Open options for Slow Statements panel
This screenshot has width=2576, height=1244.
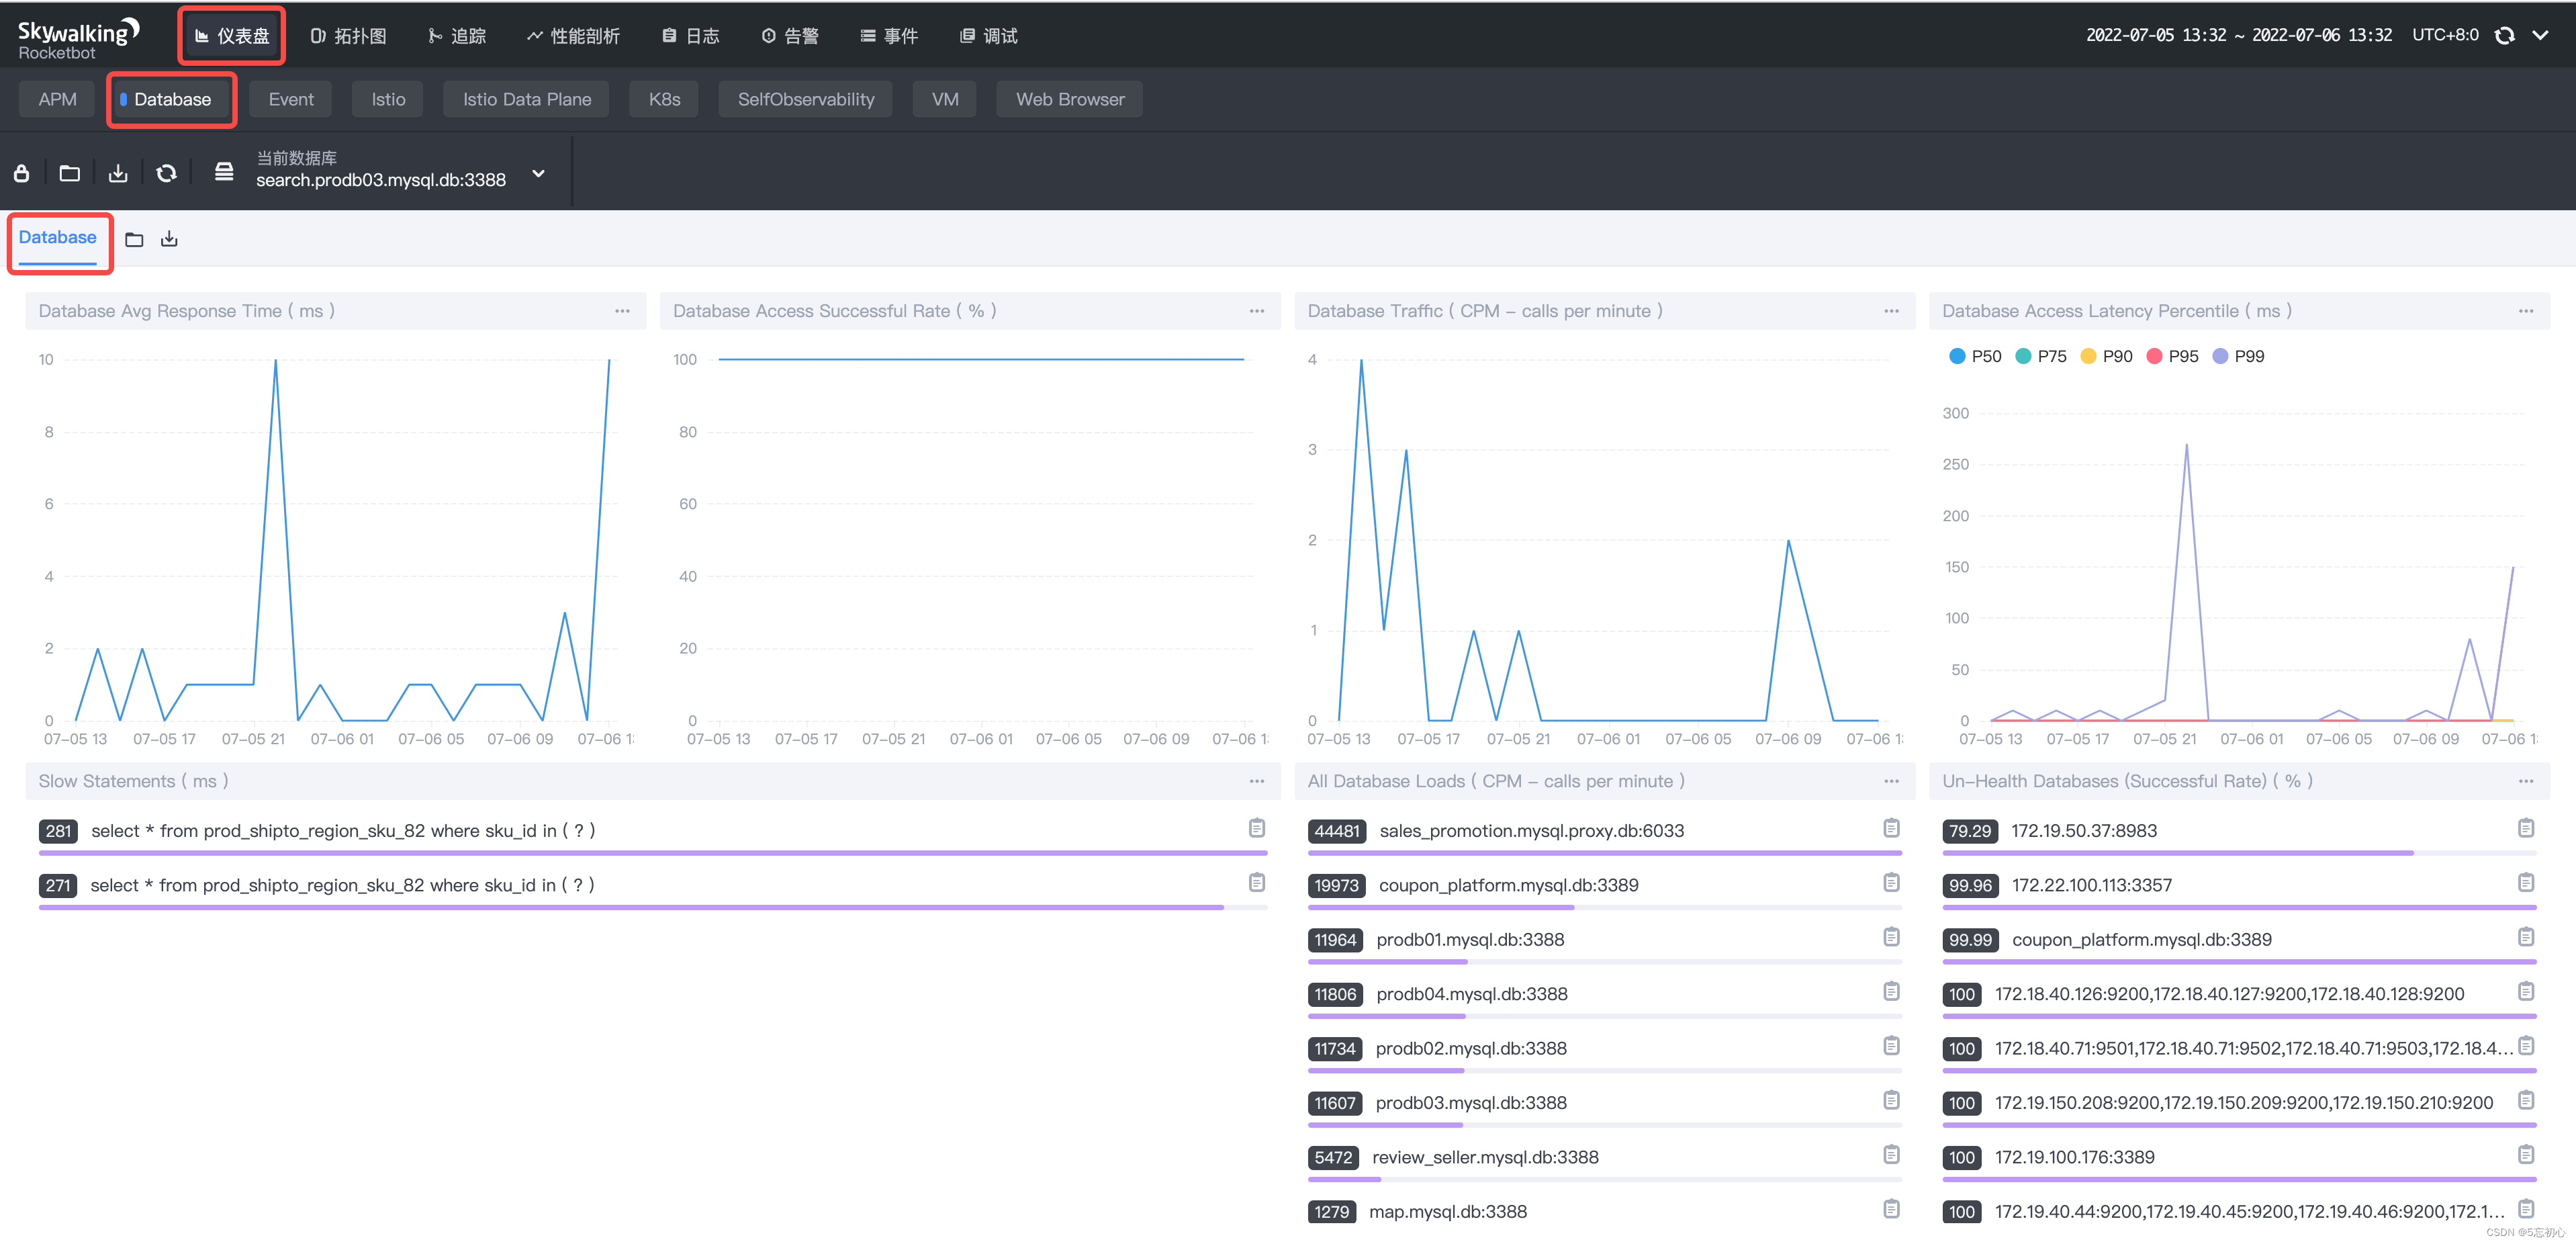[x=1256, y=781]
